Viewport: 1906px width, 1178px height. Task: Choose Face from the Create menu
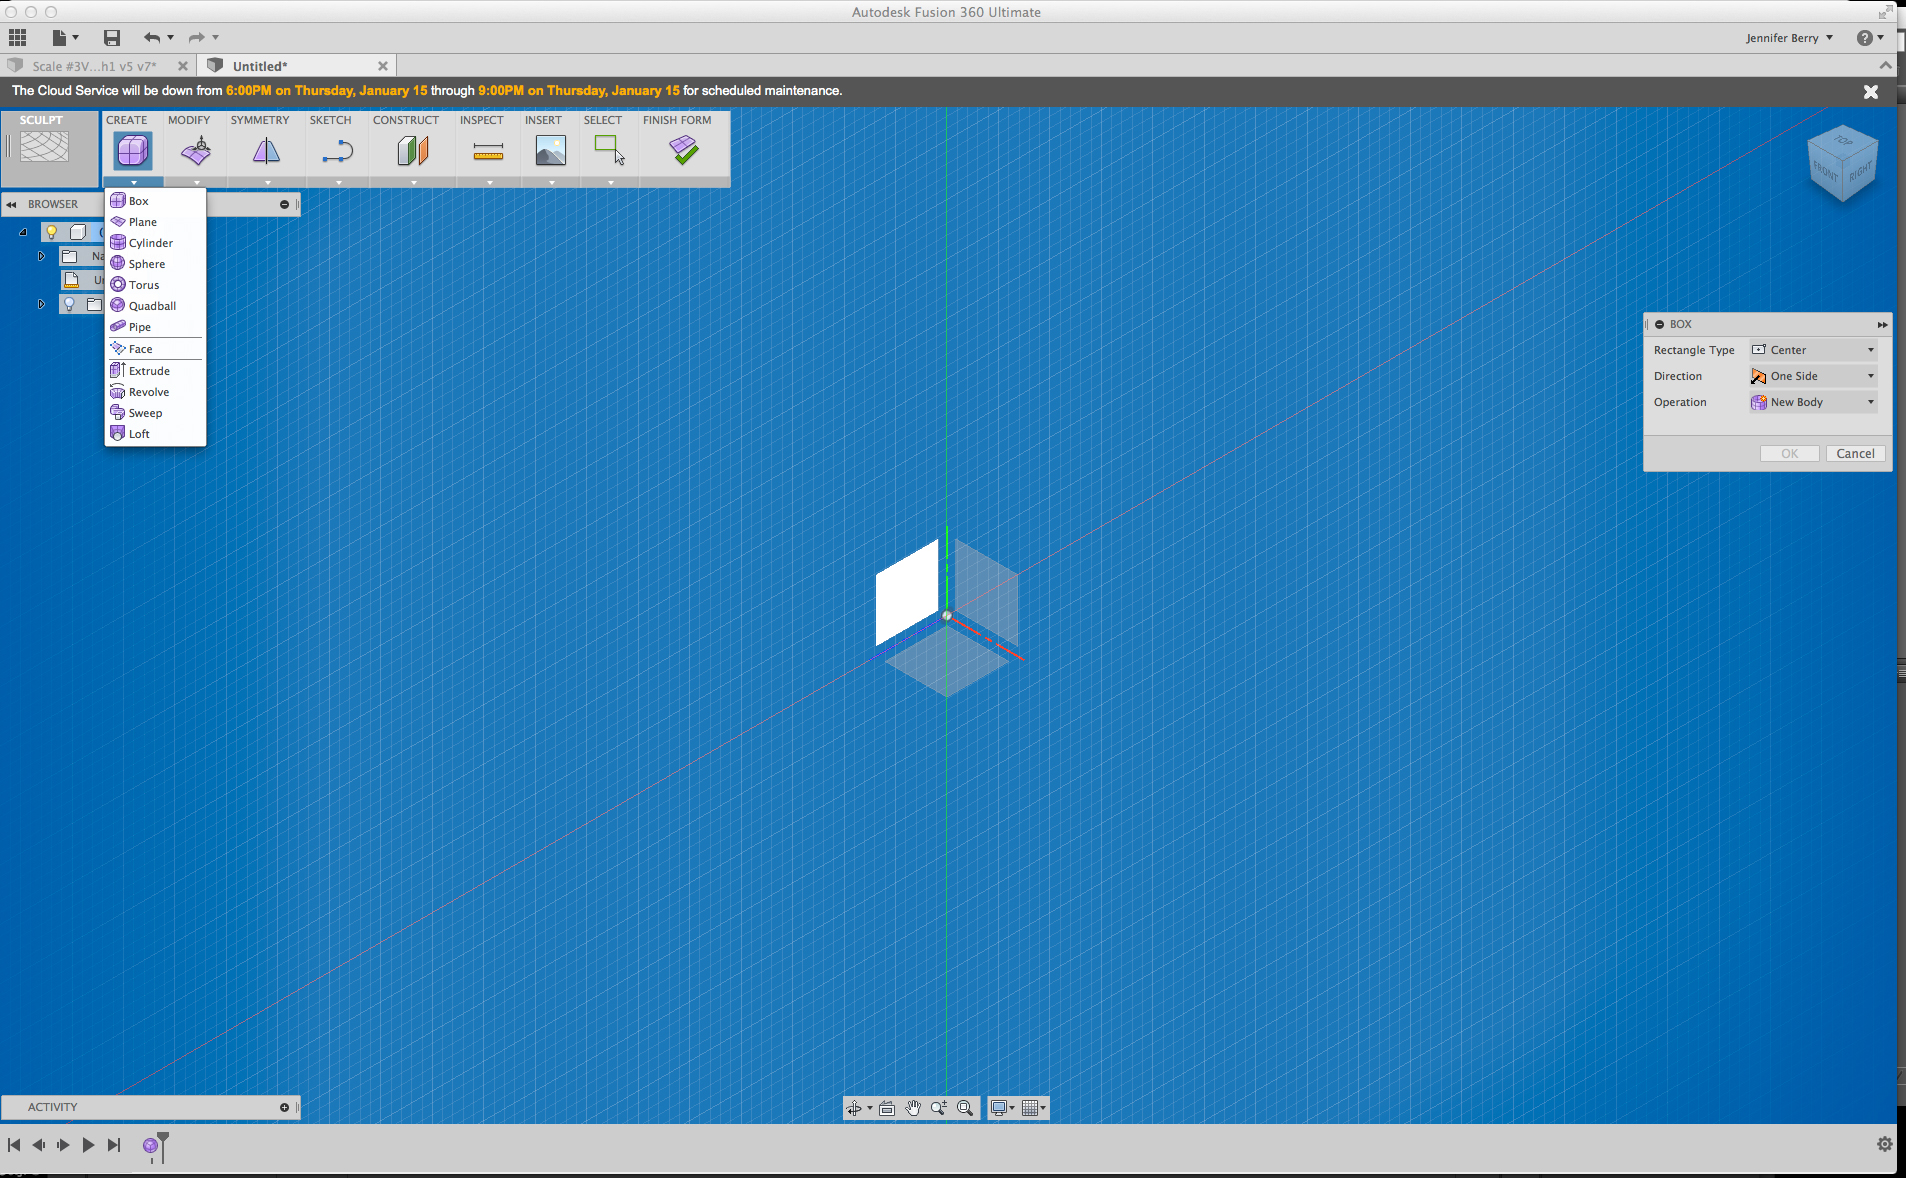click(x=155, y=349)
